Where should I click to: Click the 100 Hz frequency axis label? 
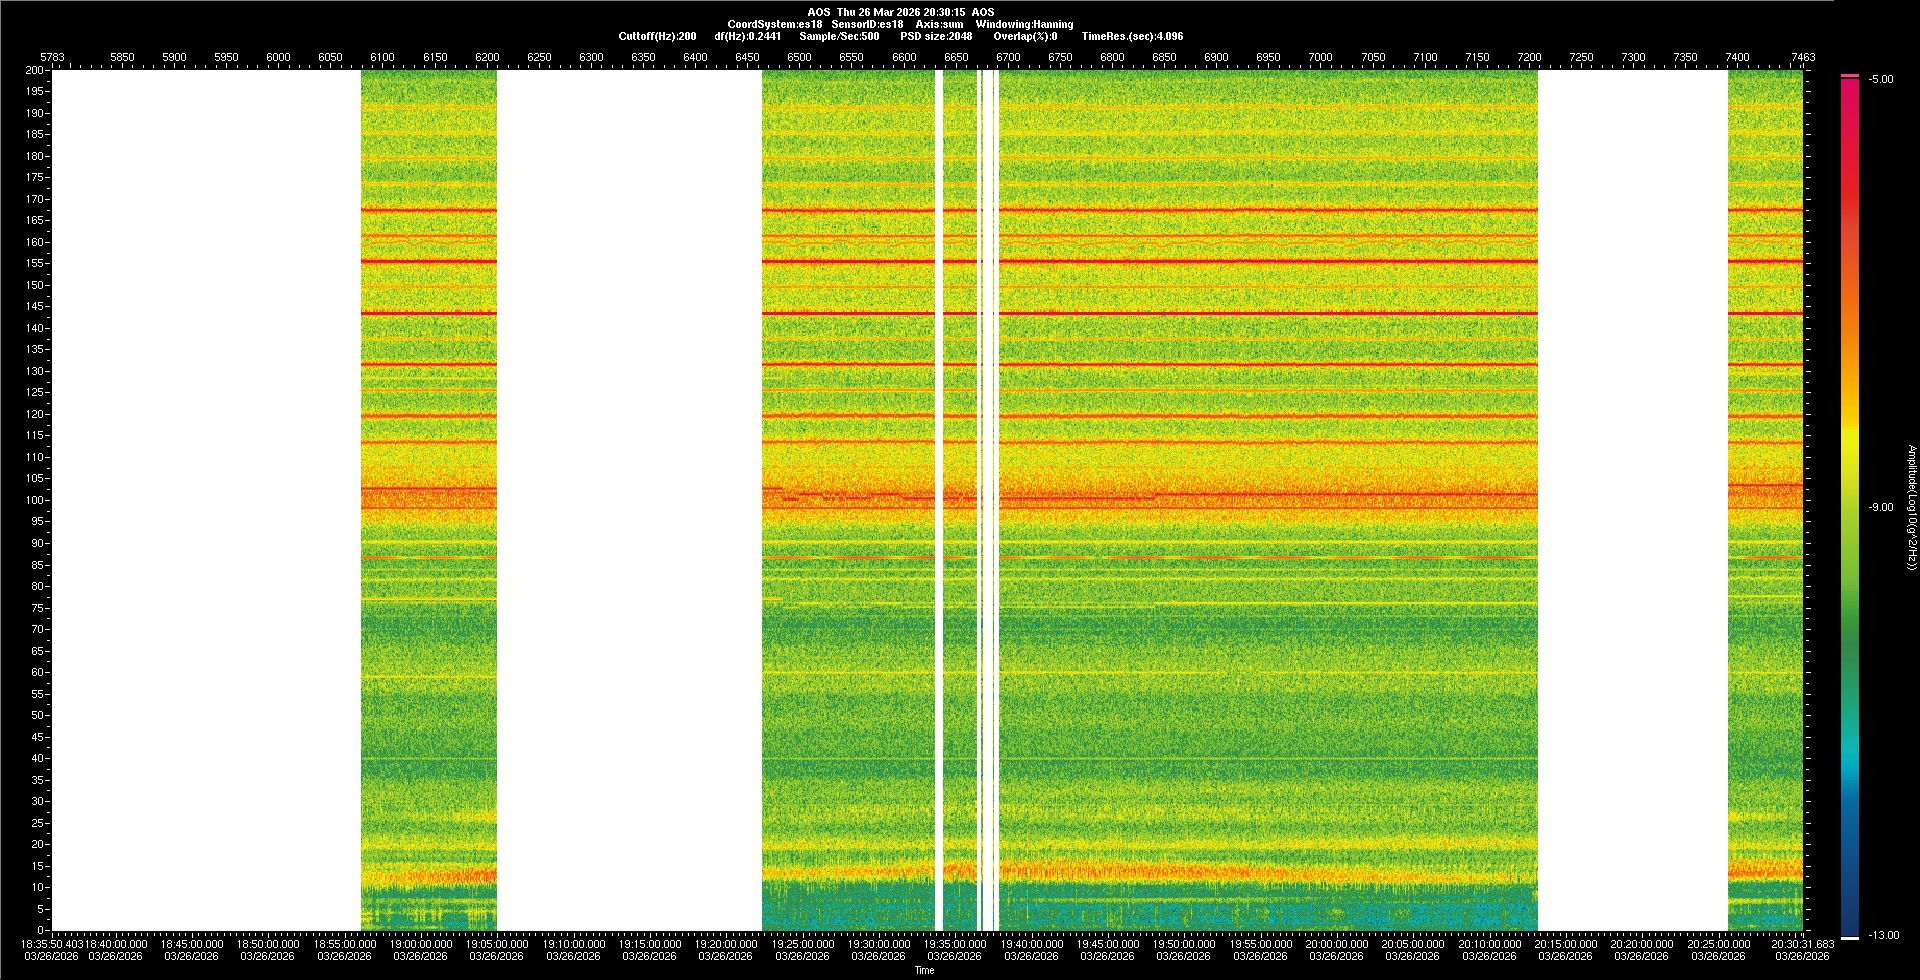(x=35, y=500)
